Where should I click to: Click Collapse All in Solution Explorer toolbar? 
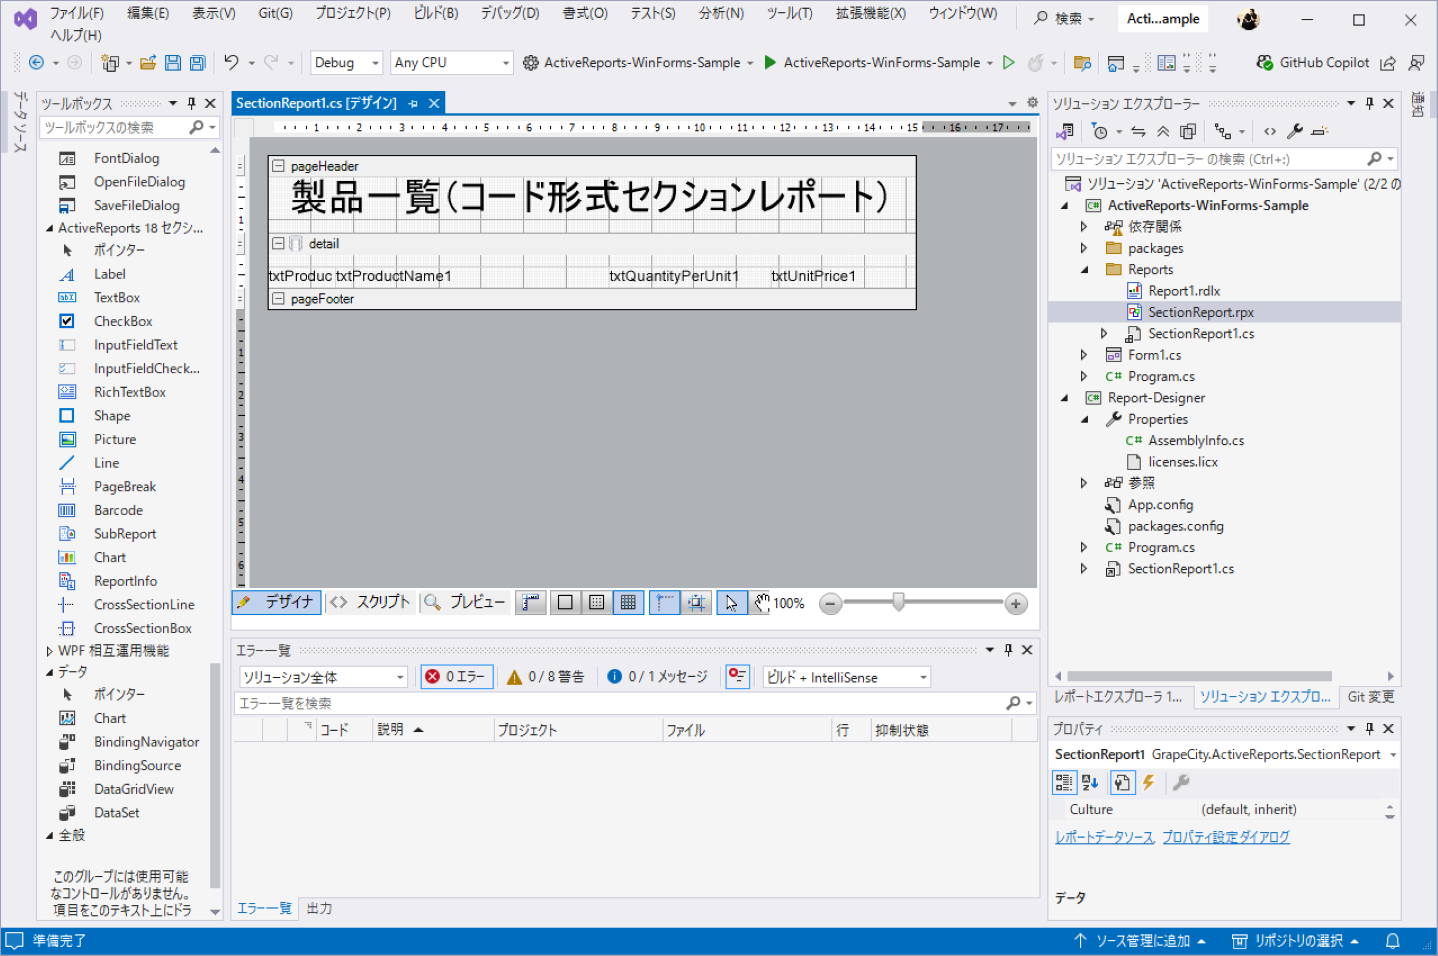[1163, 132]
